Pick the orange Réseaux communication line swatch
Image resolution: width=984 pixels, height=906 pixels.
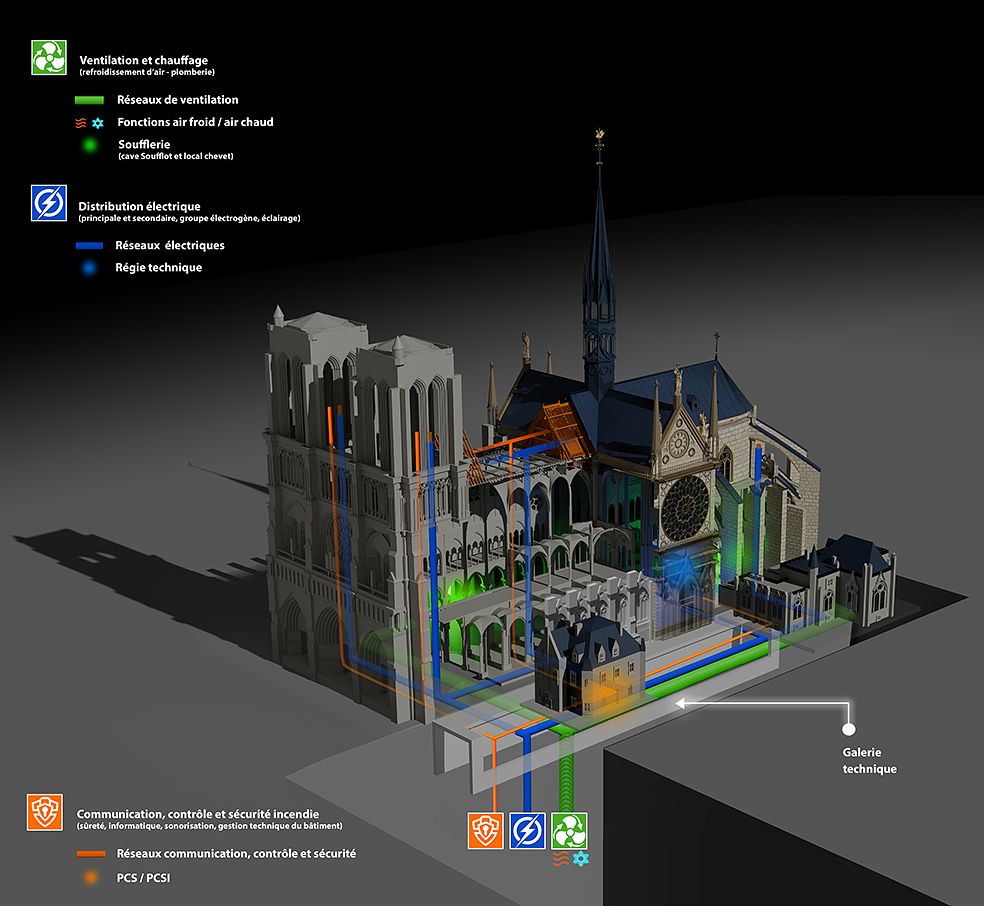pyautogui.click(x=91, y=854)
